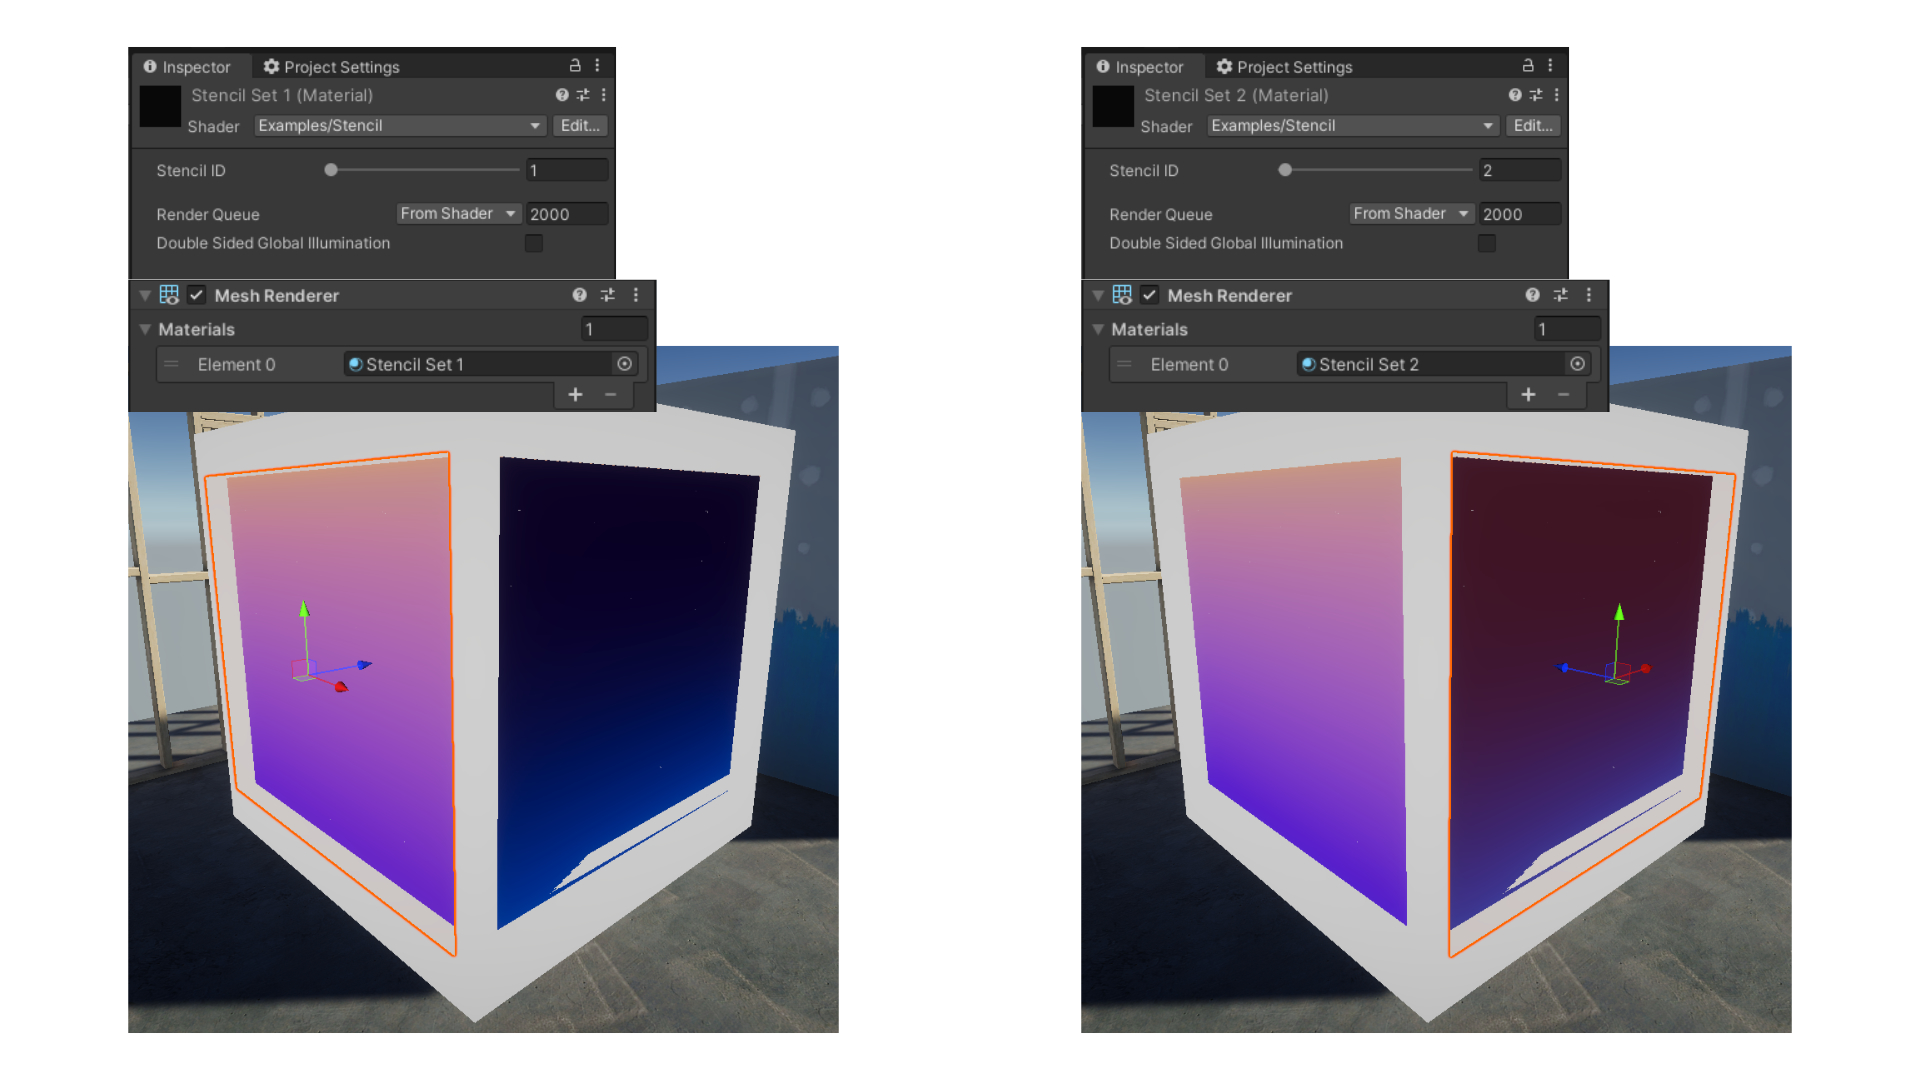Open help icon for Stencil Set 1 material
This screenshot has height=1080, width=1920.
pos(562,95)
